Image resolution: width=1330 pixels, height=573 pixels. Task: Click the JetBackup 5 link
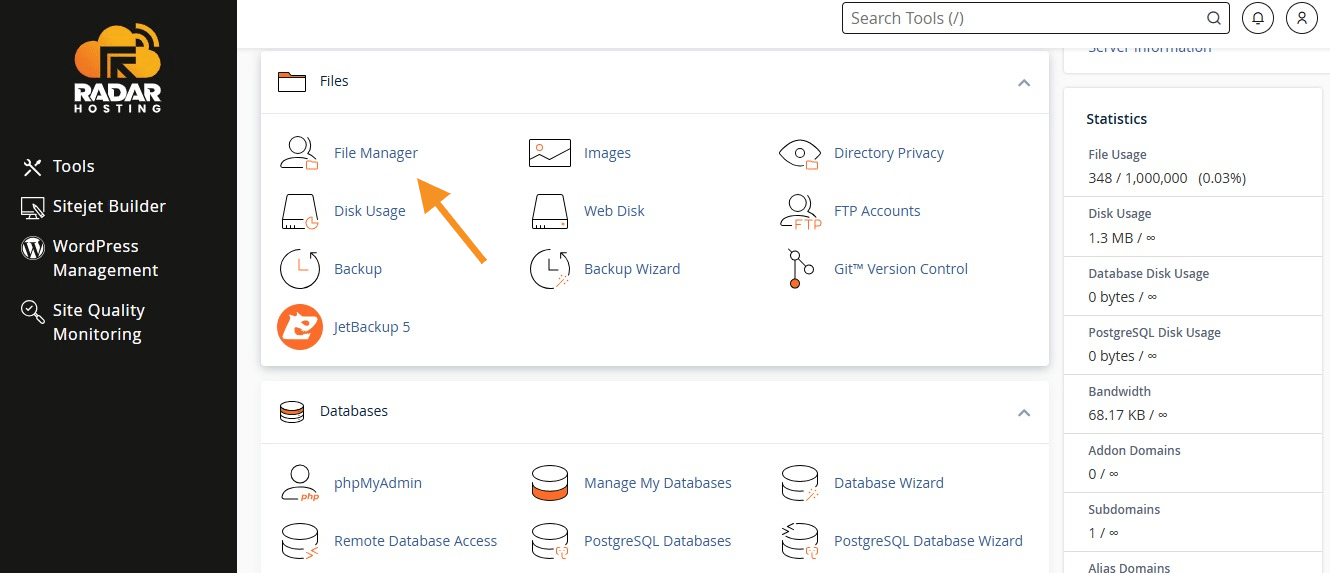(x=372, y=327)
